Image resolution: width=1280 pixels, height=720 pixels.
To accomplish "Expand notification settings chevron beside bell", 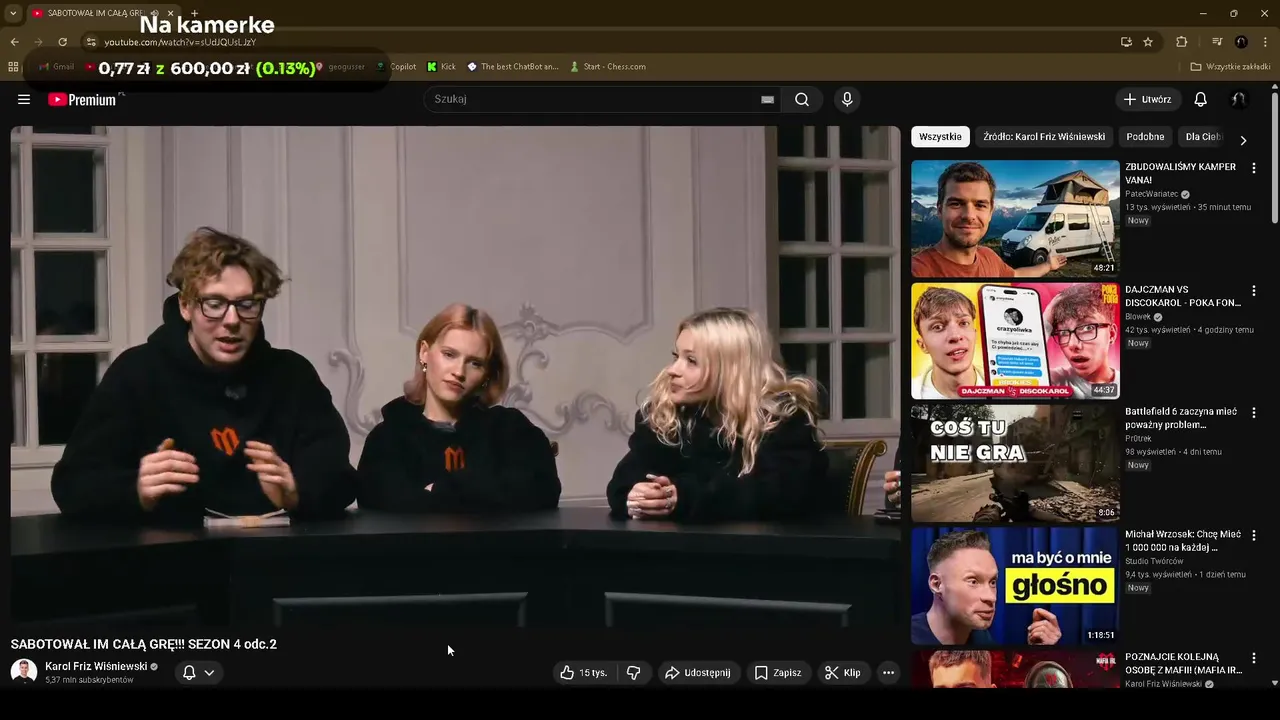I will (209, 673).
